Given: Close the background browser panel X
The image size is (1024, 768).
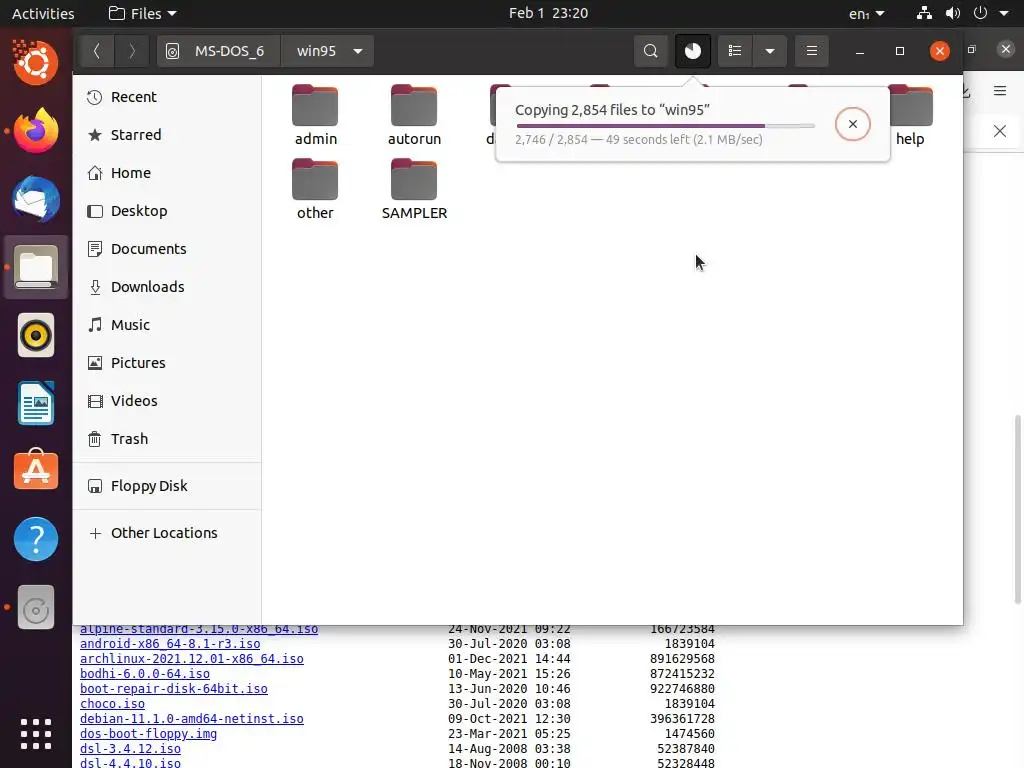Looking at the screenshot, I should tap(1000, 131).
